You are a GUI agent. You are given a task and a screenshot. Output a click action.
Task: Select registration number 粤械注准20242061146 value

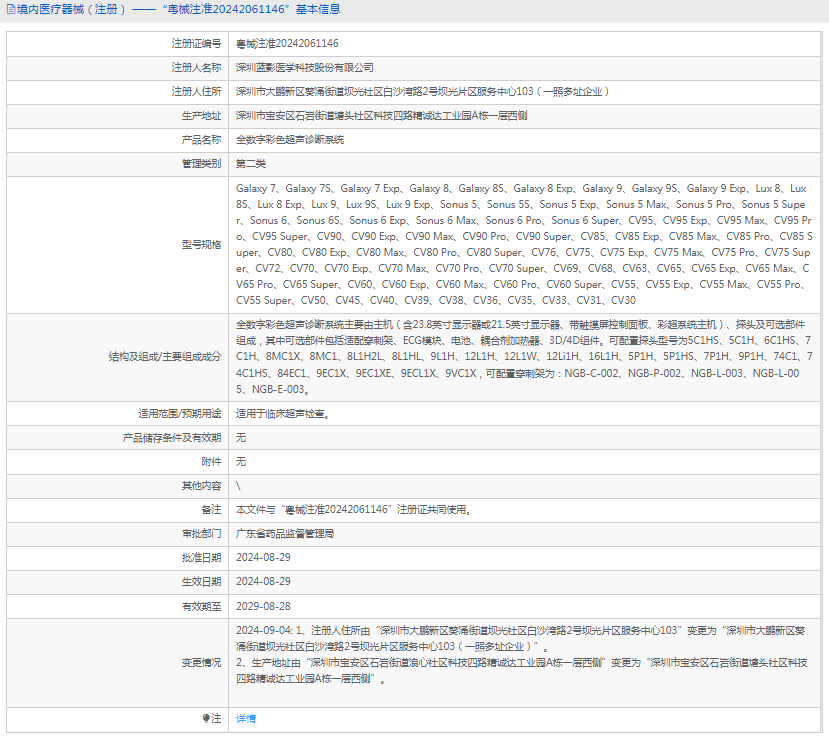click(287, 43)
